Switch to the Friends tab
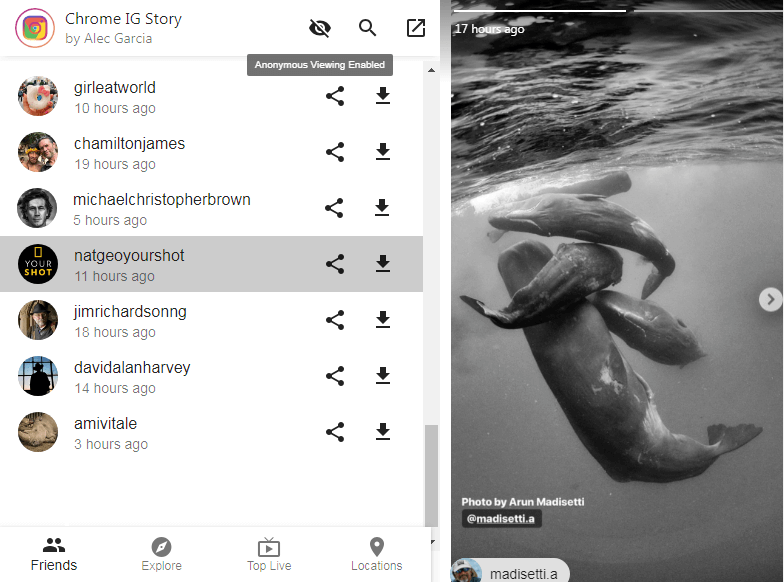The width and height of the screenshot is (784, 582). 54,554
